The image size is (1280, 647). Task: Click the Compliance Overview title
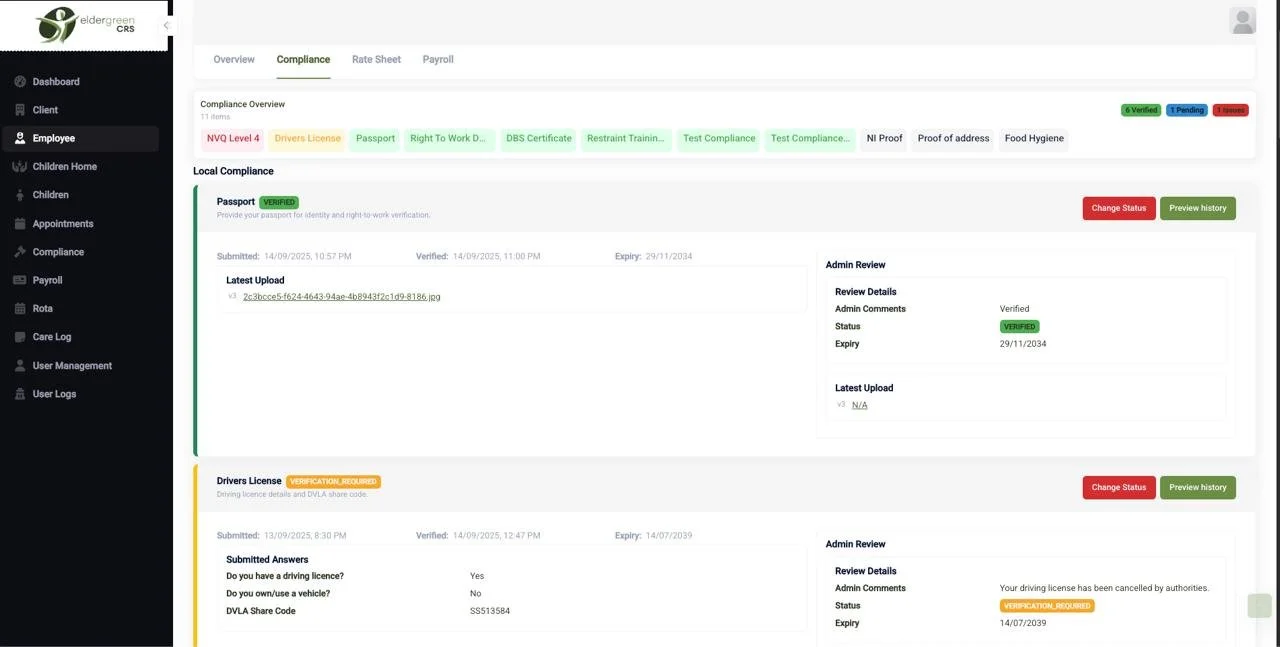coord(243,104)
